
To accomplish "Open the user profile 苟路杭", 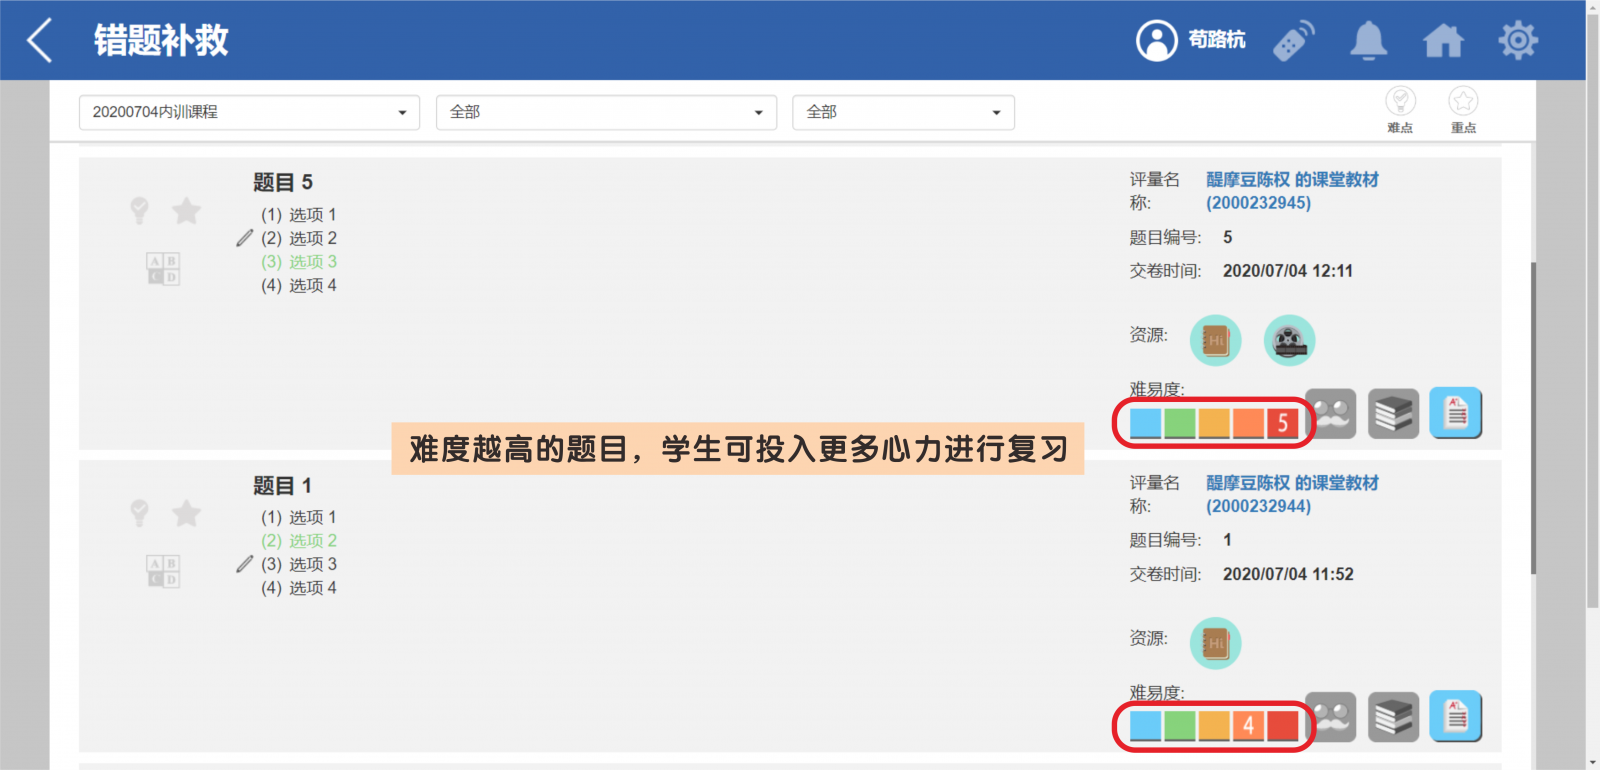I will point(1190,41).
